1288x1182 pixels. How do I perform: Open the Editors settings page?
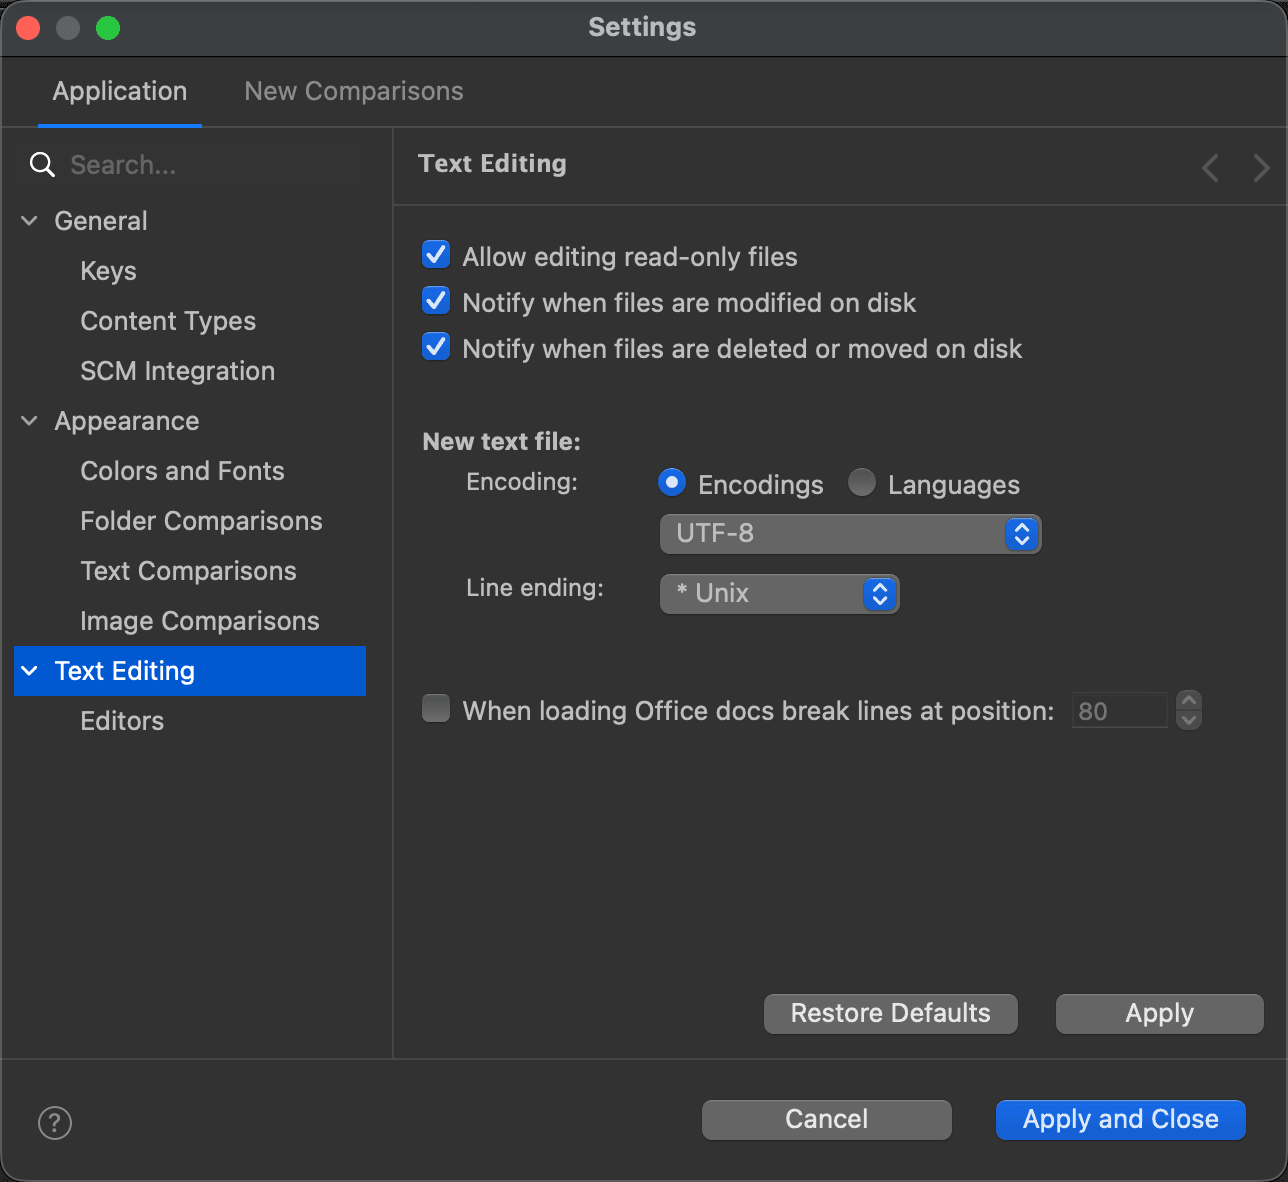(x=122, y=721)
